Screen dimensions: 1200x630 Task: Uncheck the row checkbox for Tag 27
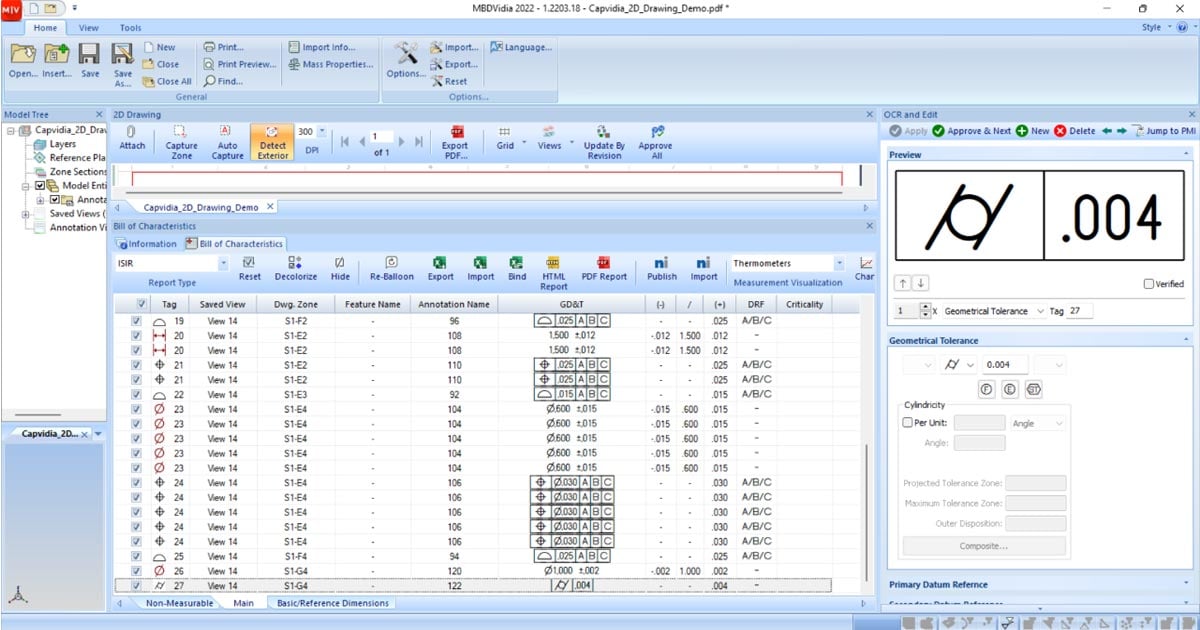(137, 587)
